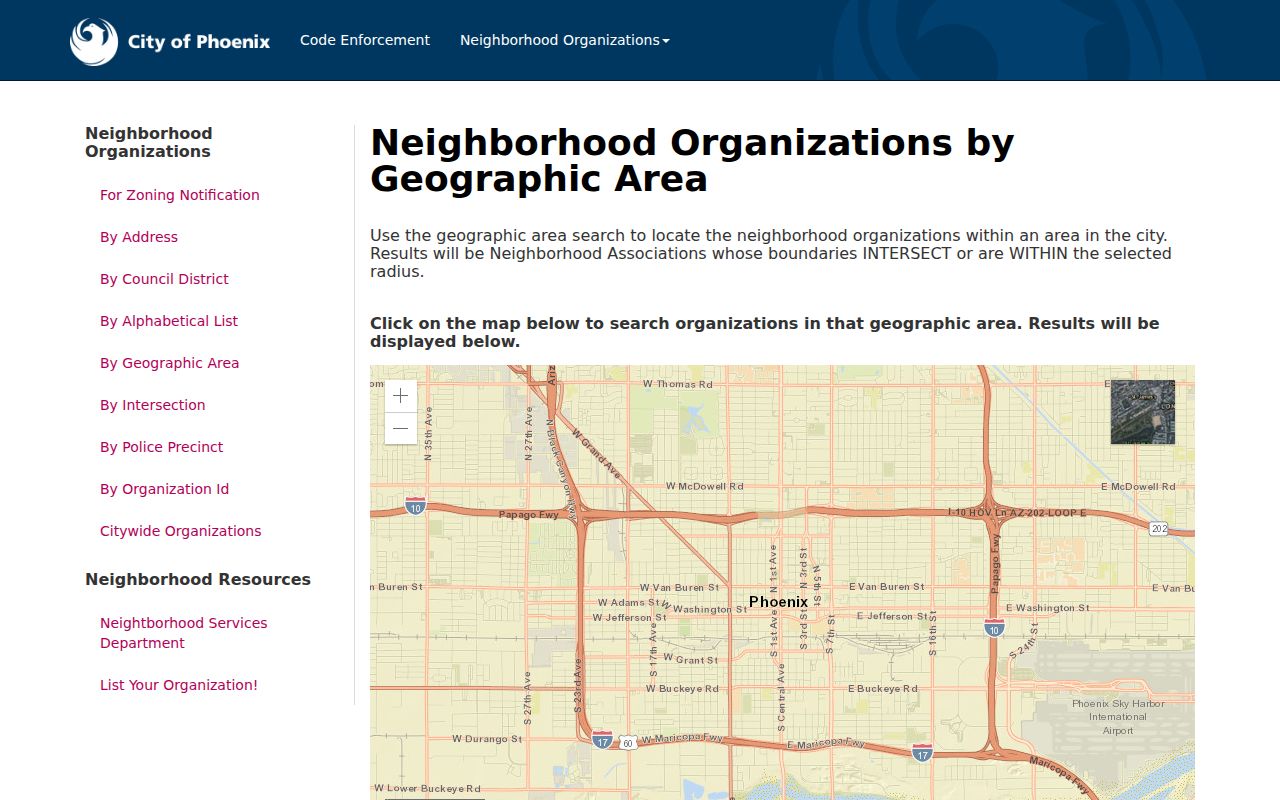Click the I-10 shield near Papago Fwy
1280x800 pixels.
click(x=415, y=506)
